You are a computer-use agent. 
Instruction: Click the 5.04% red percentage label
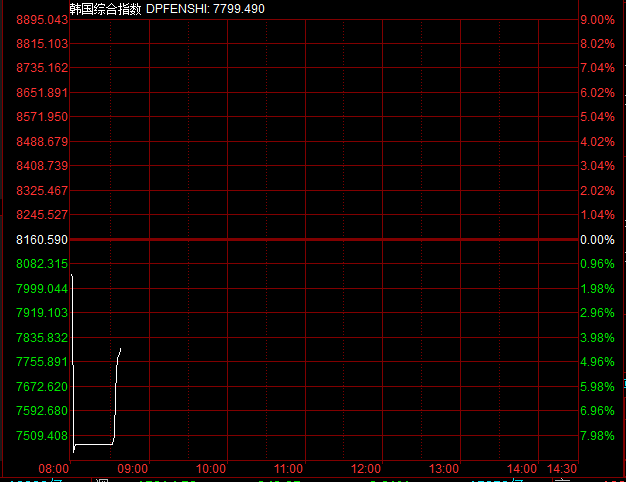click(x=597, y=117)
